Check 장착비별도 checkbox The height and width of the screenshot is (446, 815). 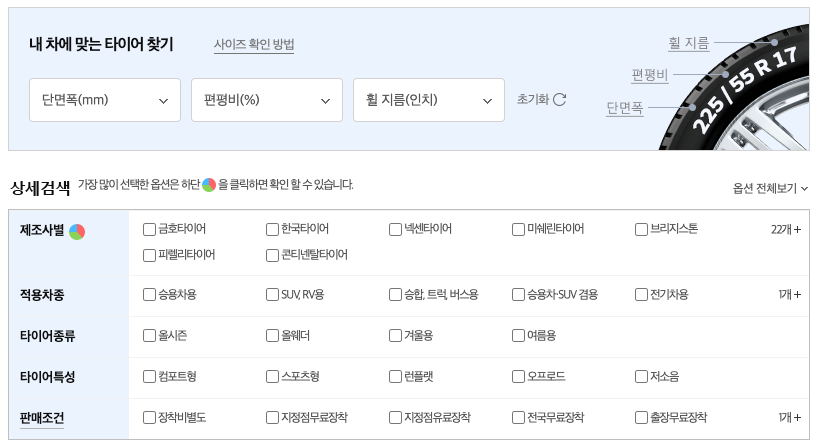coord(149,418)
